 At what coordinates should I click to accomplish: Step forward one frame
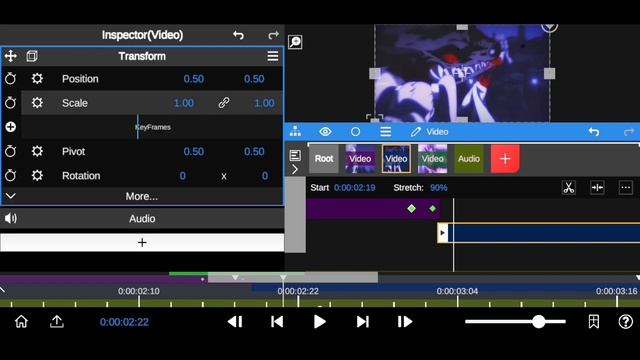[405, 322]
